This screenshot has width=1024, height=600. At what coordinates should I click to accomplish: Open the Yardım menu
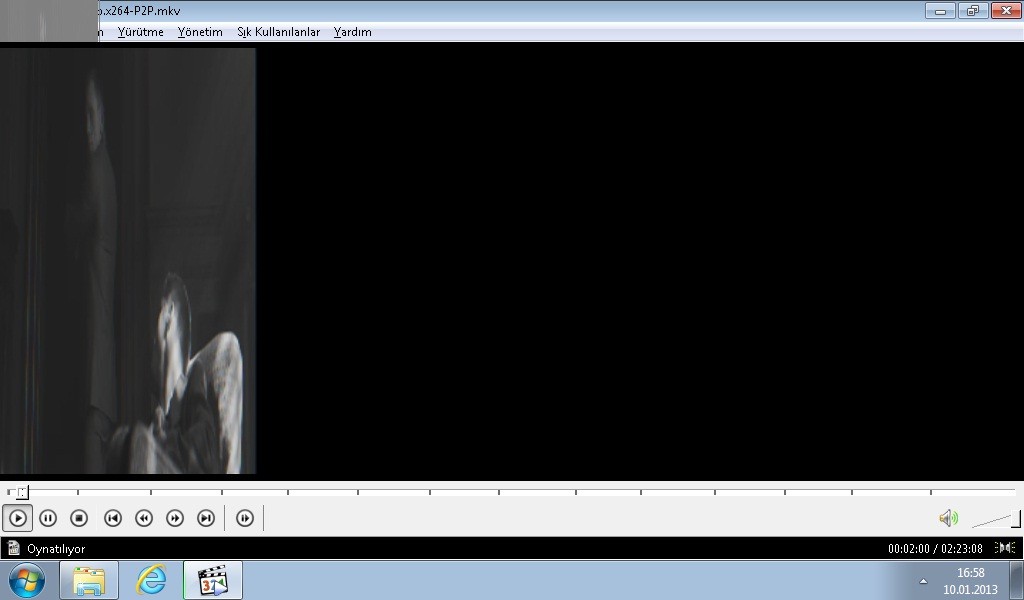tap(352, 32)
